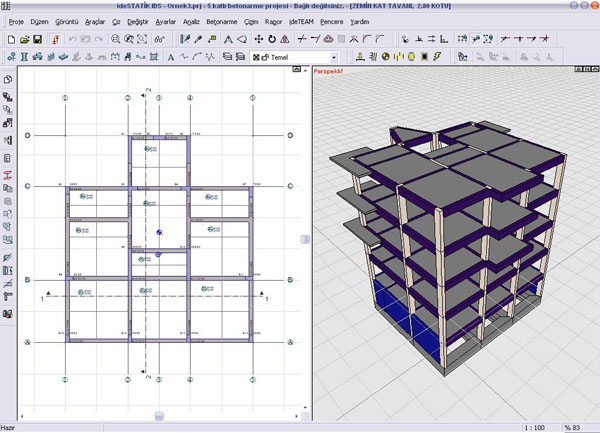
Task: Click the eyedropper icon in toolbar
Action: click(198, 39)
